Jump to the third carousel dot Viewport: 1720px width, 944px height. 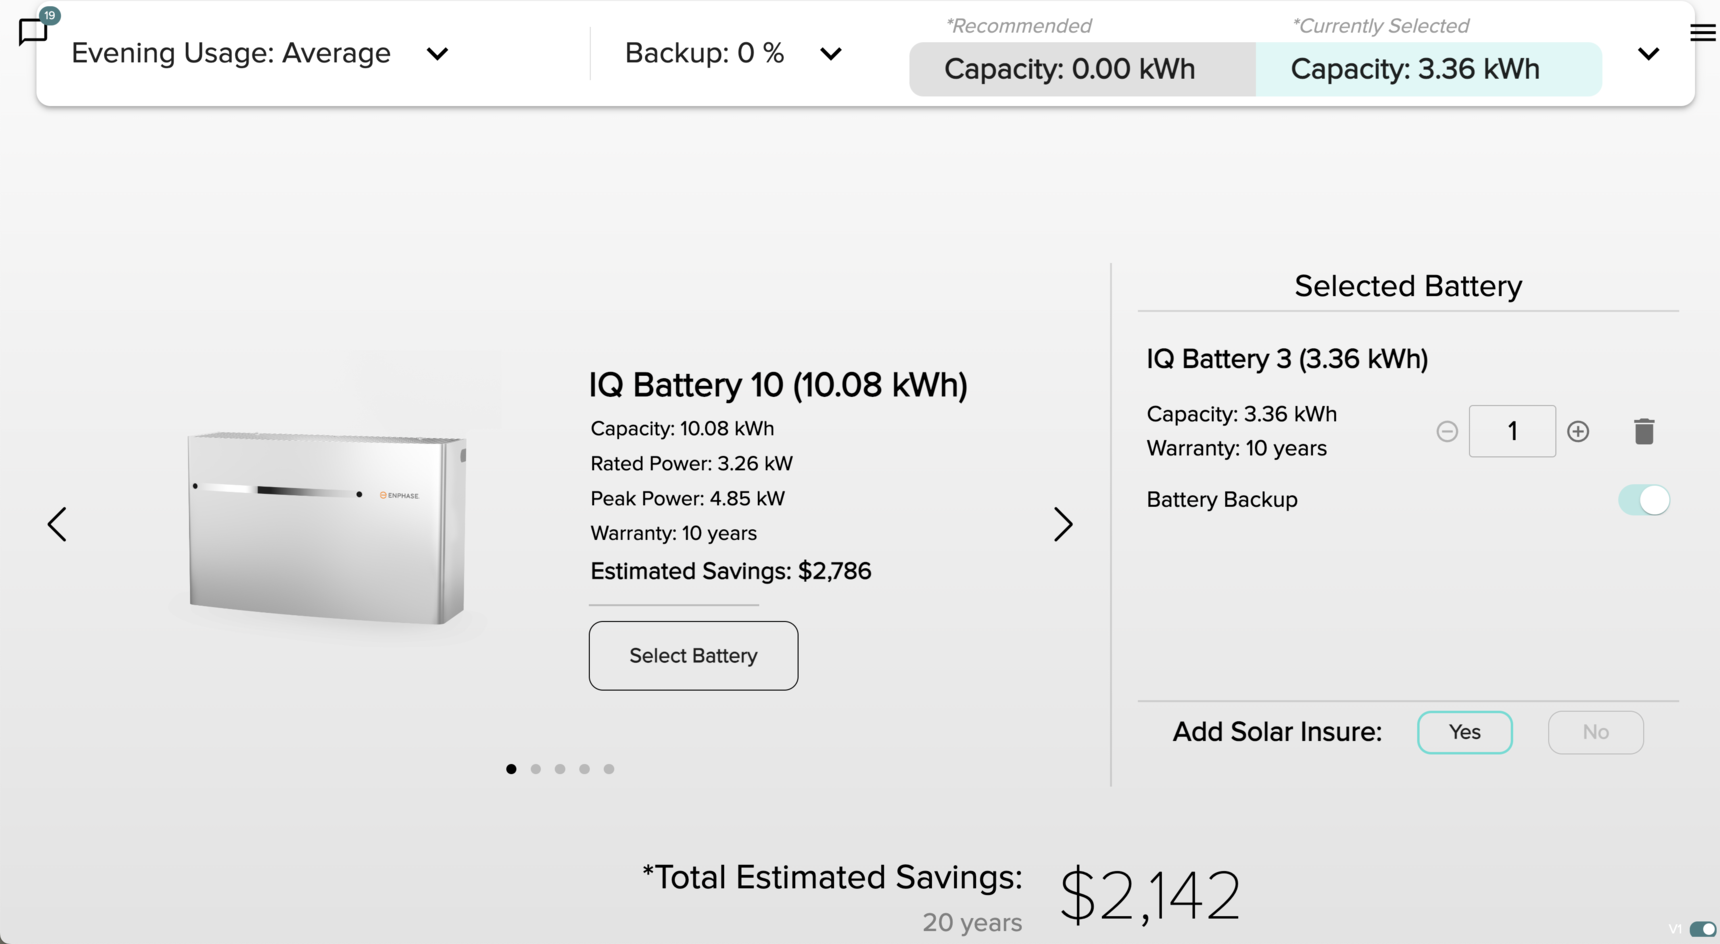click(x=560, y=769)
